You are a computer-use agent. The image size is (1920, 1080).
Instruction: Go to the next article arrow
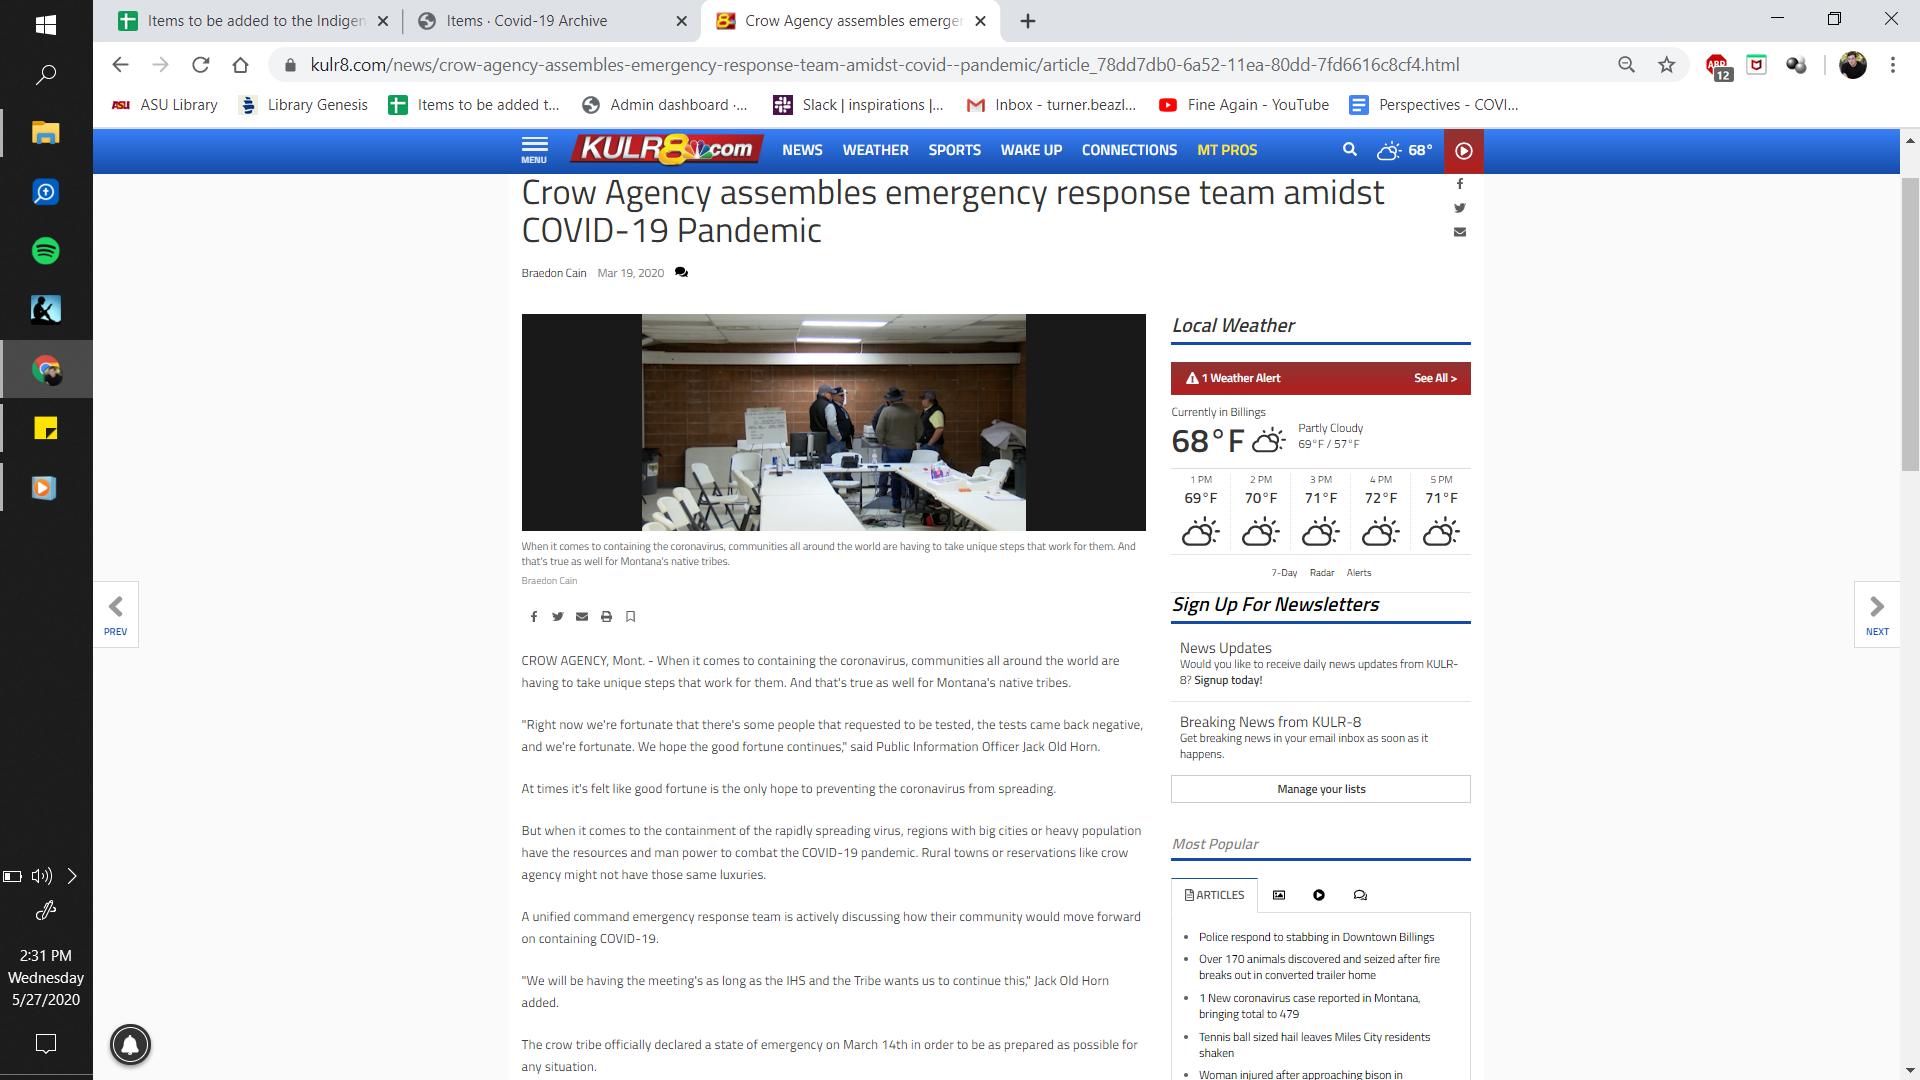(1877, 614)
